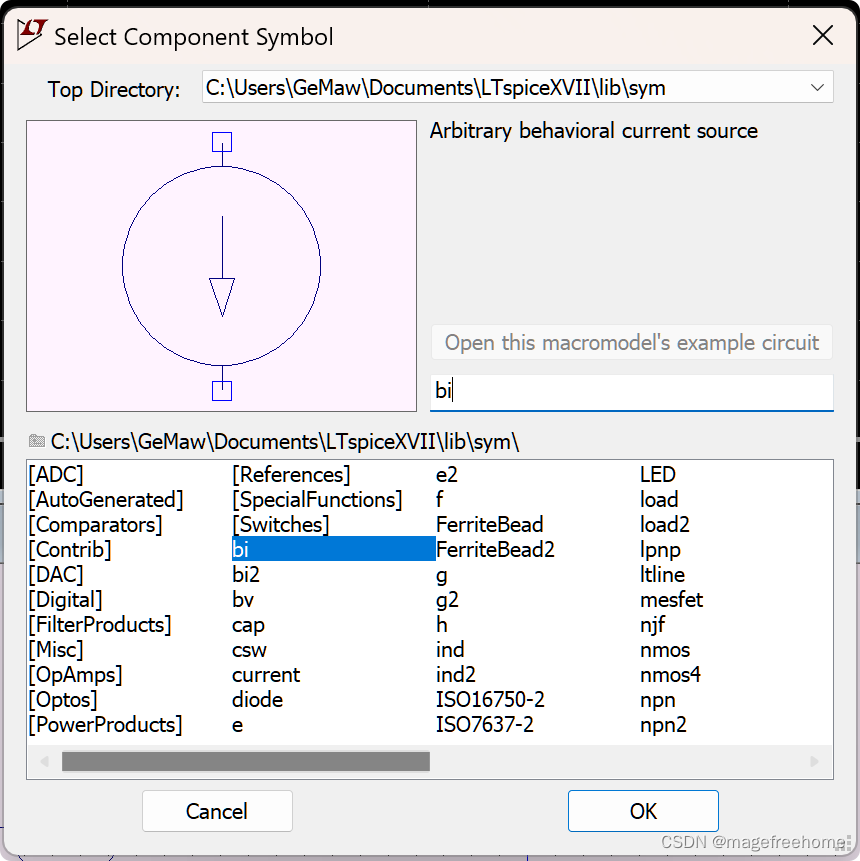This screenshot has width=860, height=861.
Task: Click the scrollbar right arrow
Action: click(814, 762)
